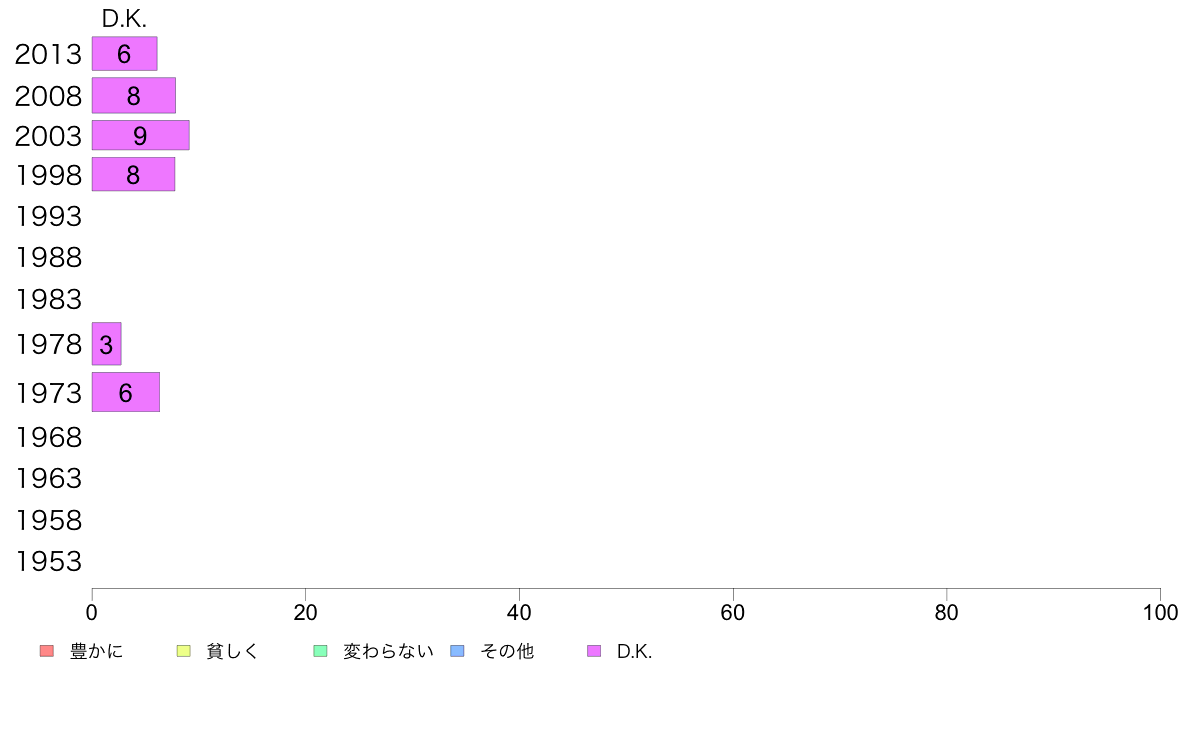Select the 1973 bar showing 6

point(126,392)
